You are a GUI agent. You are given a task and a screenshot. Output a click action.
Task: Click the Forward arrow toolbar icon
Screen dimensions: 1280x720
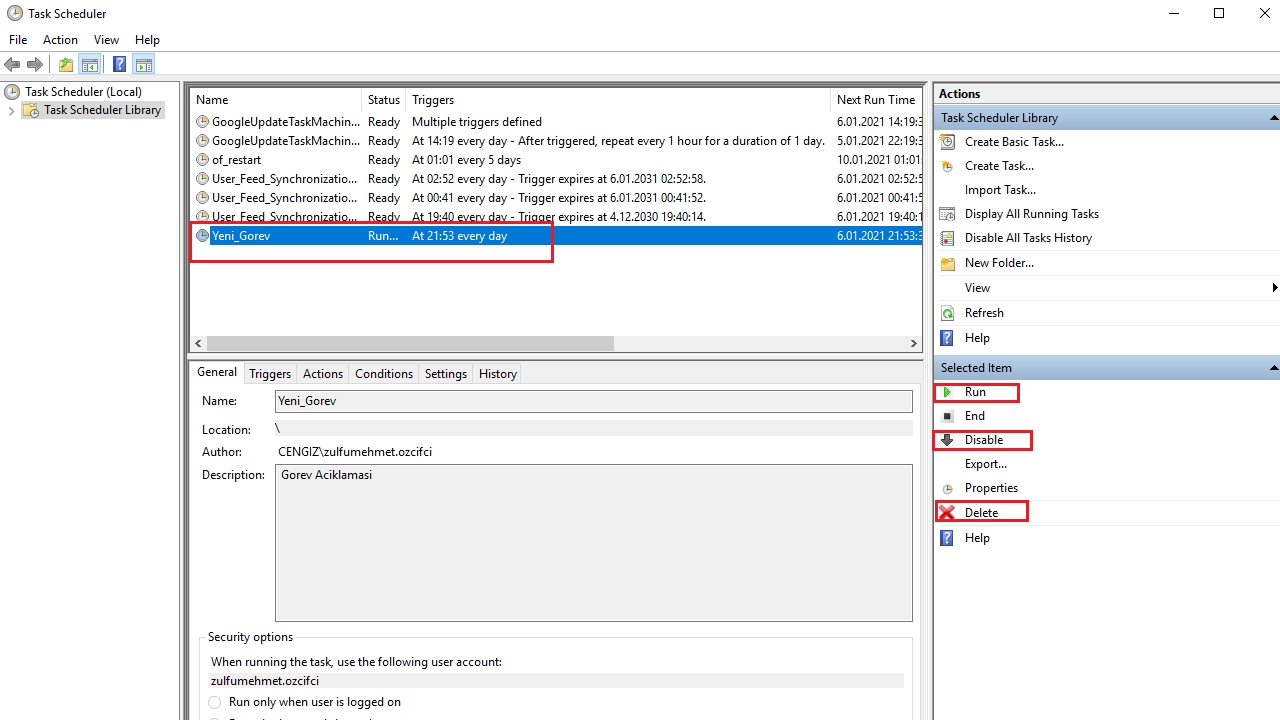[x=35, y=65]
